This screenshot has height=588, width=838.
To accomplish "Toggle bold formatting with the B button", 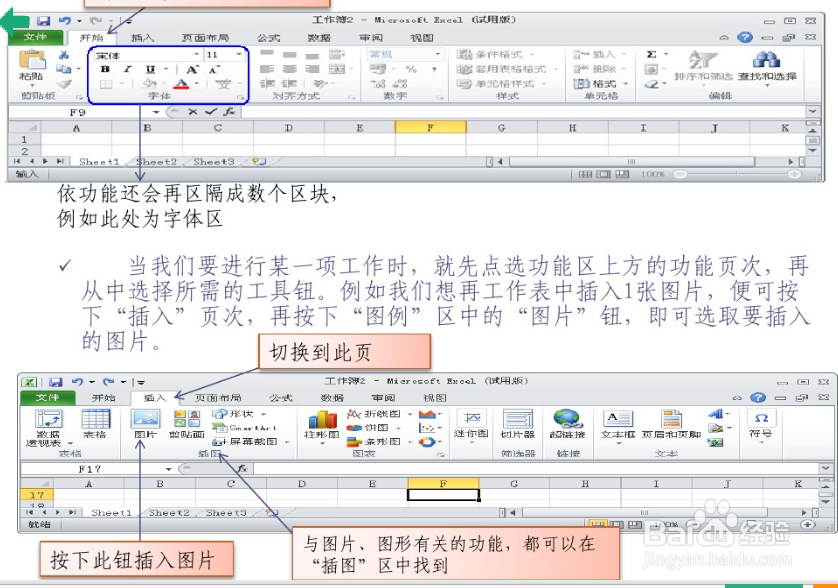I will click(x=105, y=68).
